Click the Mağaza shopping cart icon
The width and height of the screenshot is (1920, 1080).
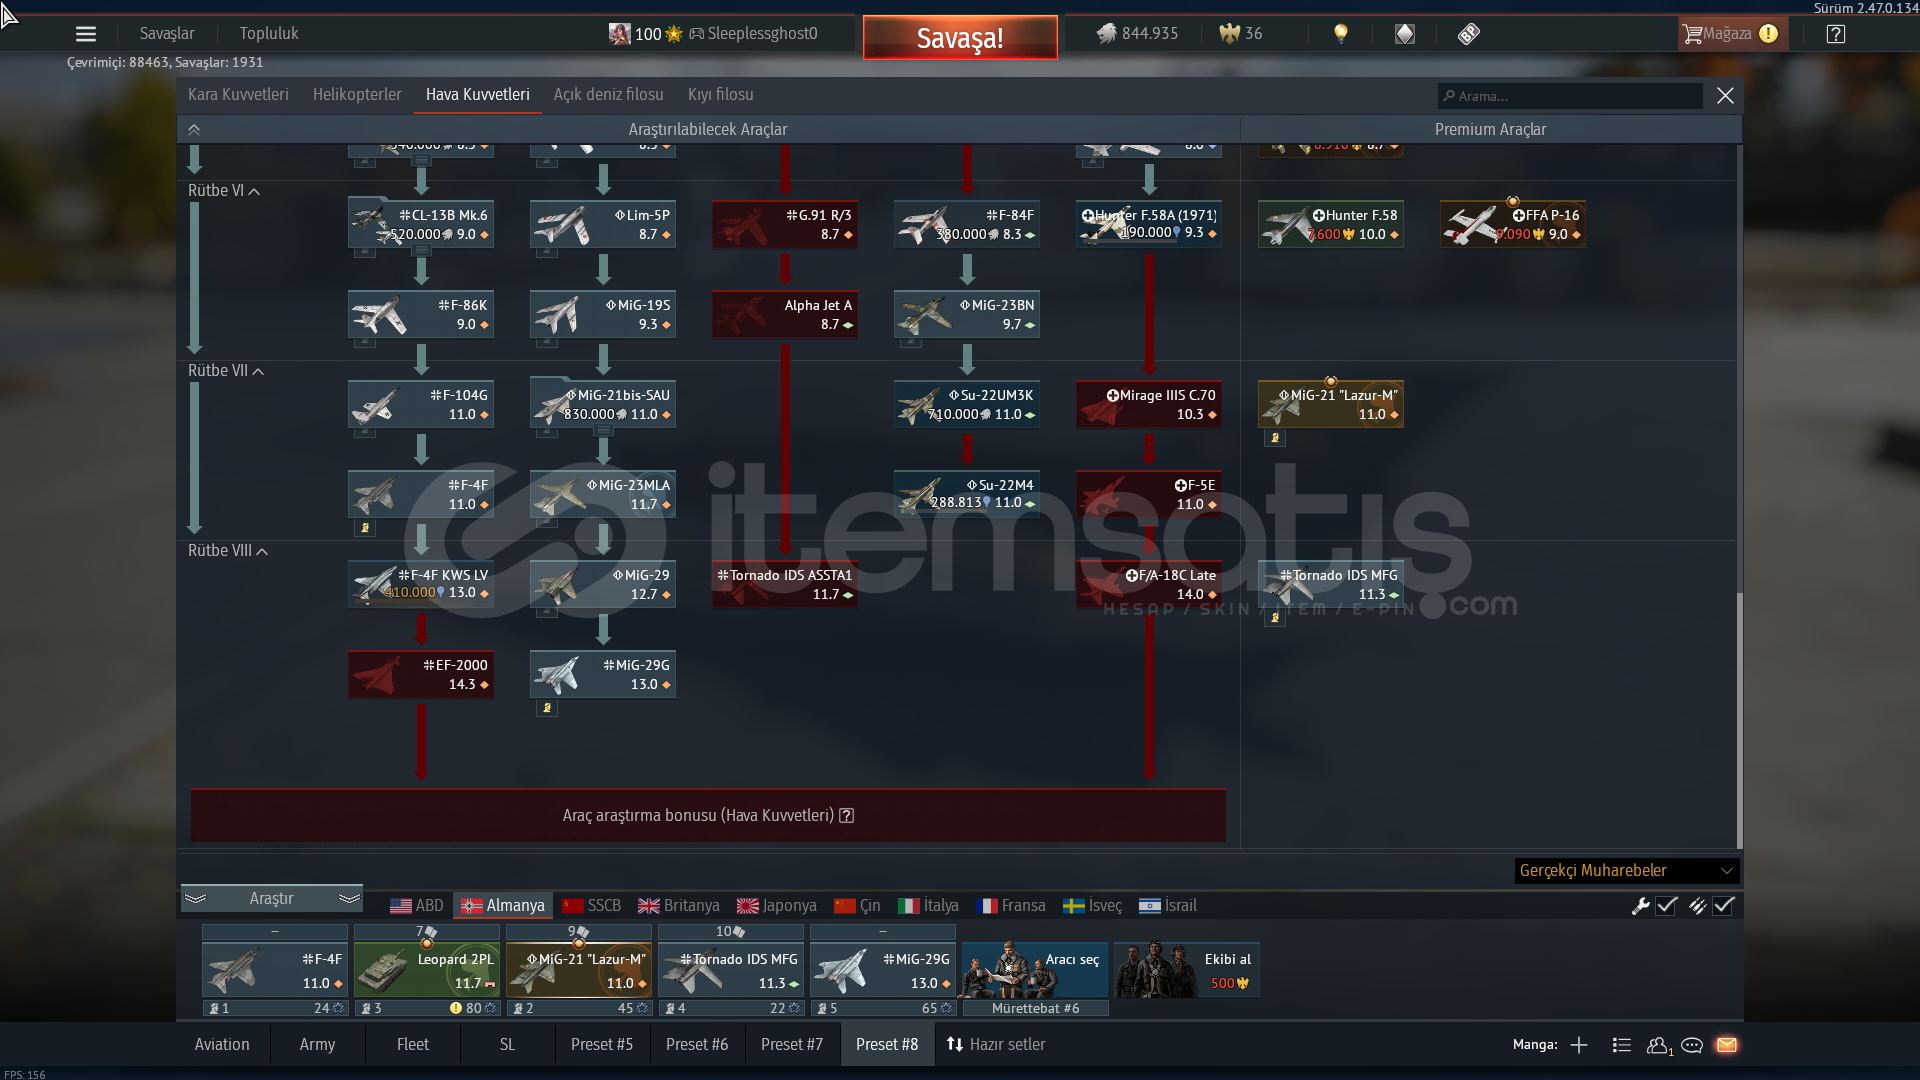coord(1692,34)
